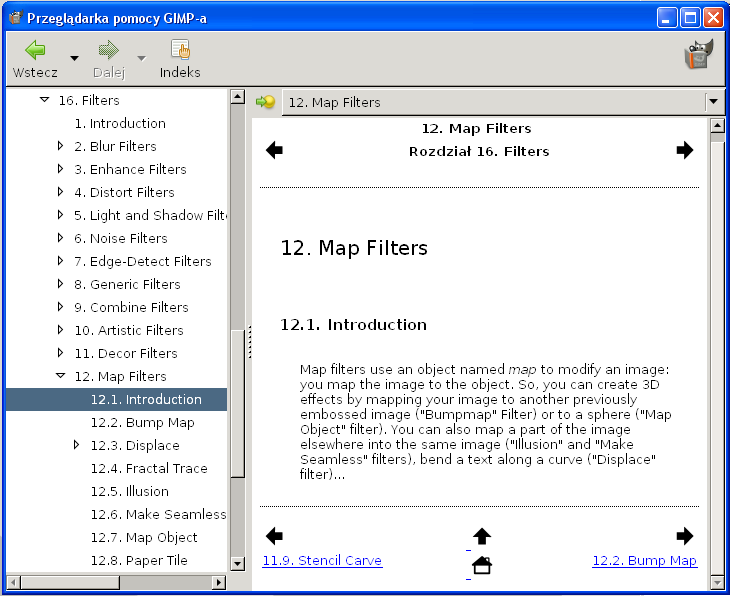Expand 6. Noise Filters node
This screenshot has width=730, height=596.
(61, 237)
